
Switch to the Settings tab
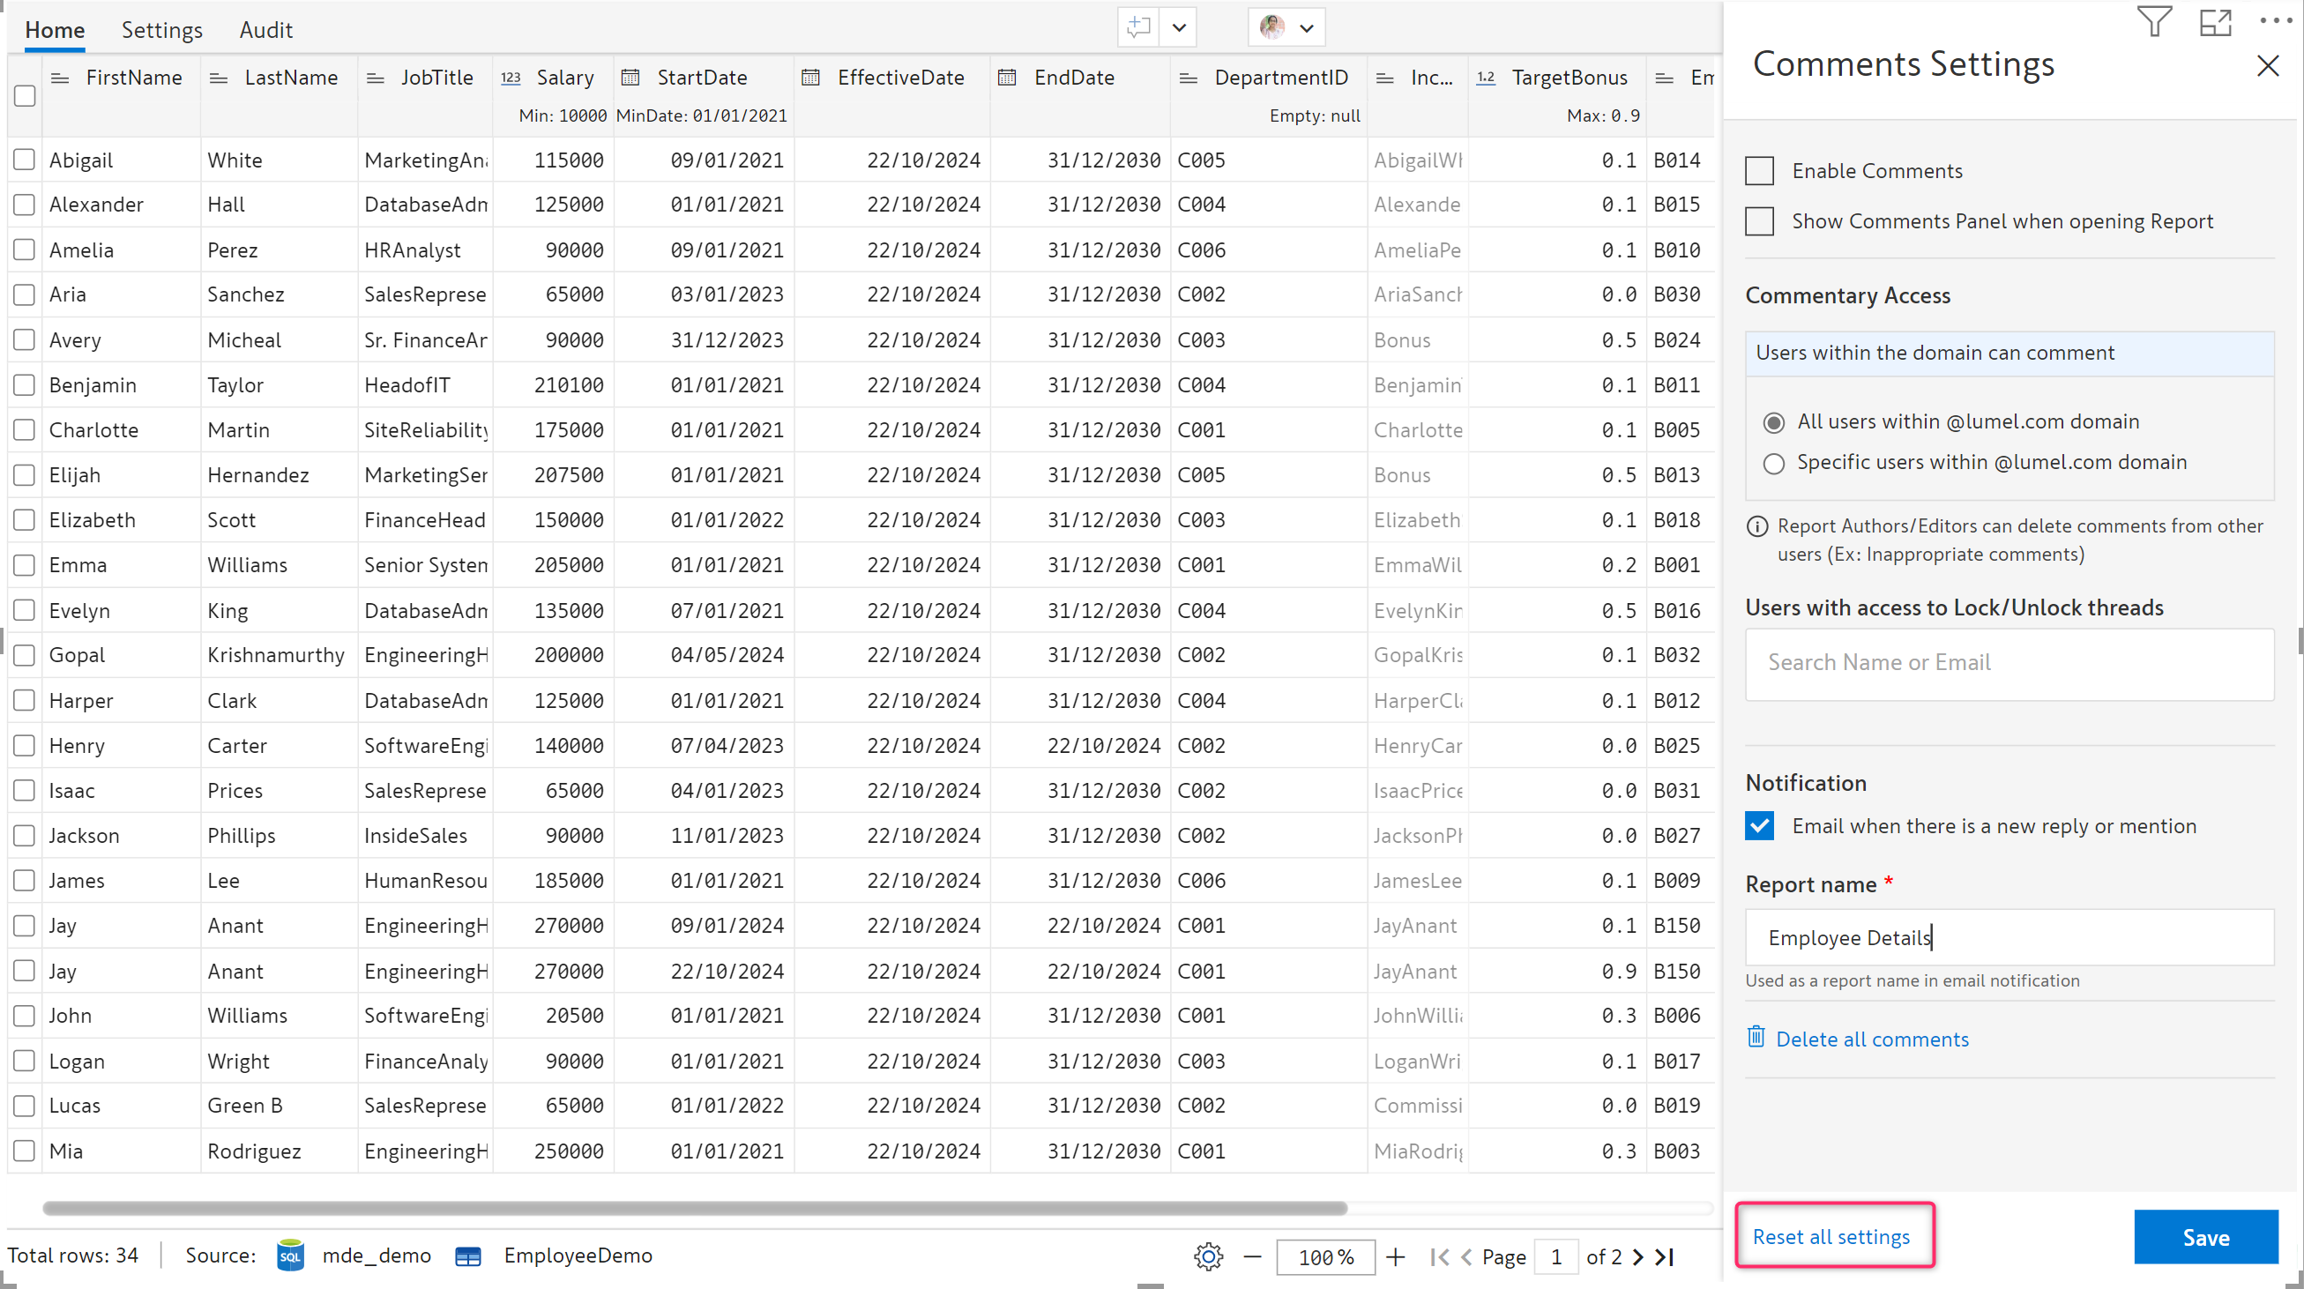coord(162,30)
